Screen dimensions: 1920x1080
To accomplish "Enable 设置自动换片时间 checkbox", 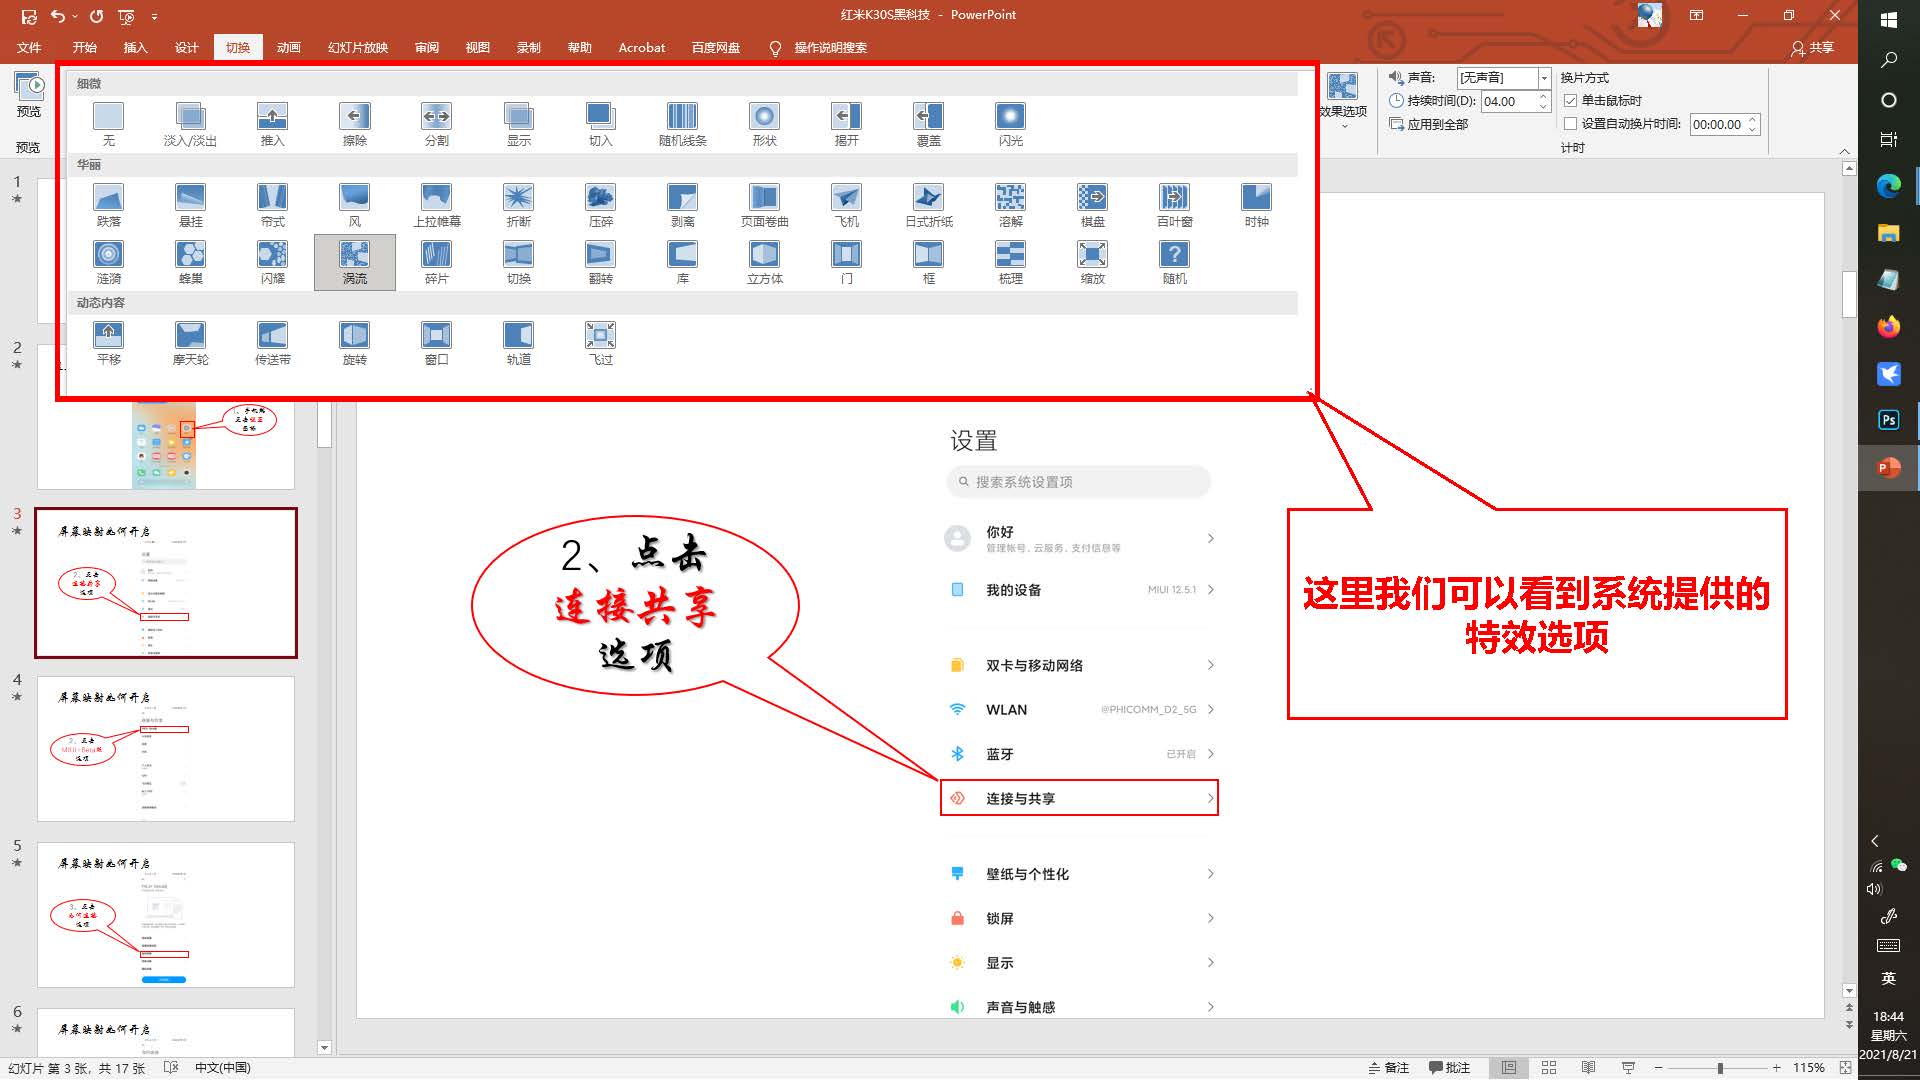I will (x=1570, y=124).
